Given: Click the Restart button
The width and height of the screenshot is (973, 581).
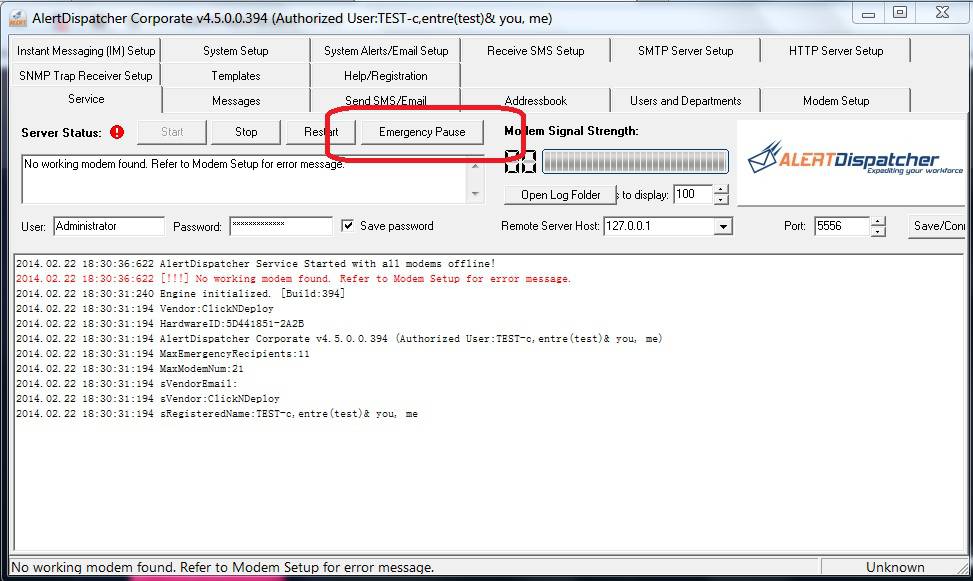Looking at the screenshot, I should [x=321, y=132].
